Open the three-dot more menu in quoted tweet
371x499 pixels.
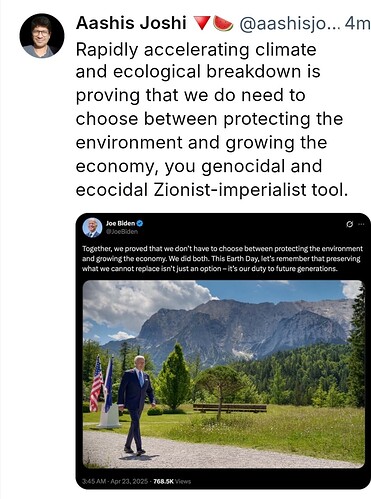(361, 224)
